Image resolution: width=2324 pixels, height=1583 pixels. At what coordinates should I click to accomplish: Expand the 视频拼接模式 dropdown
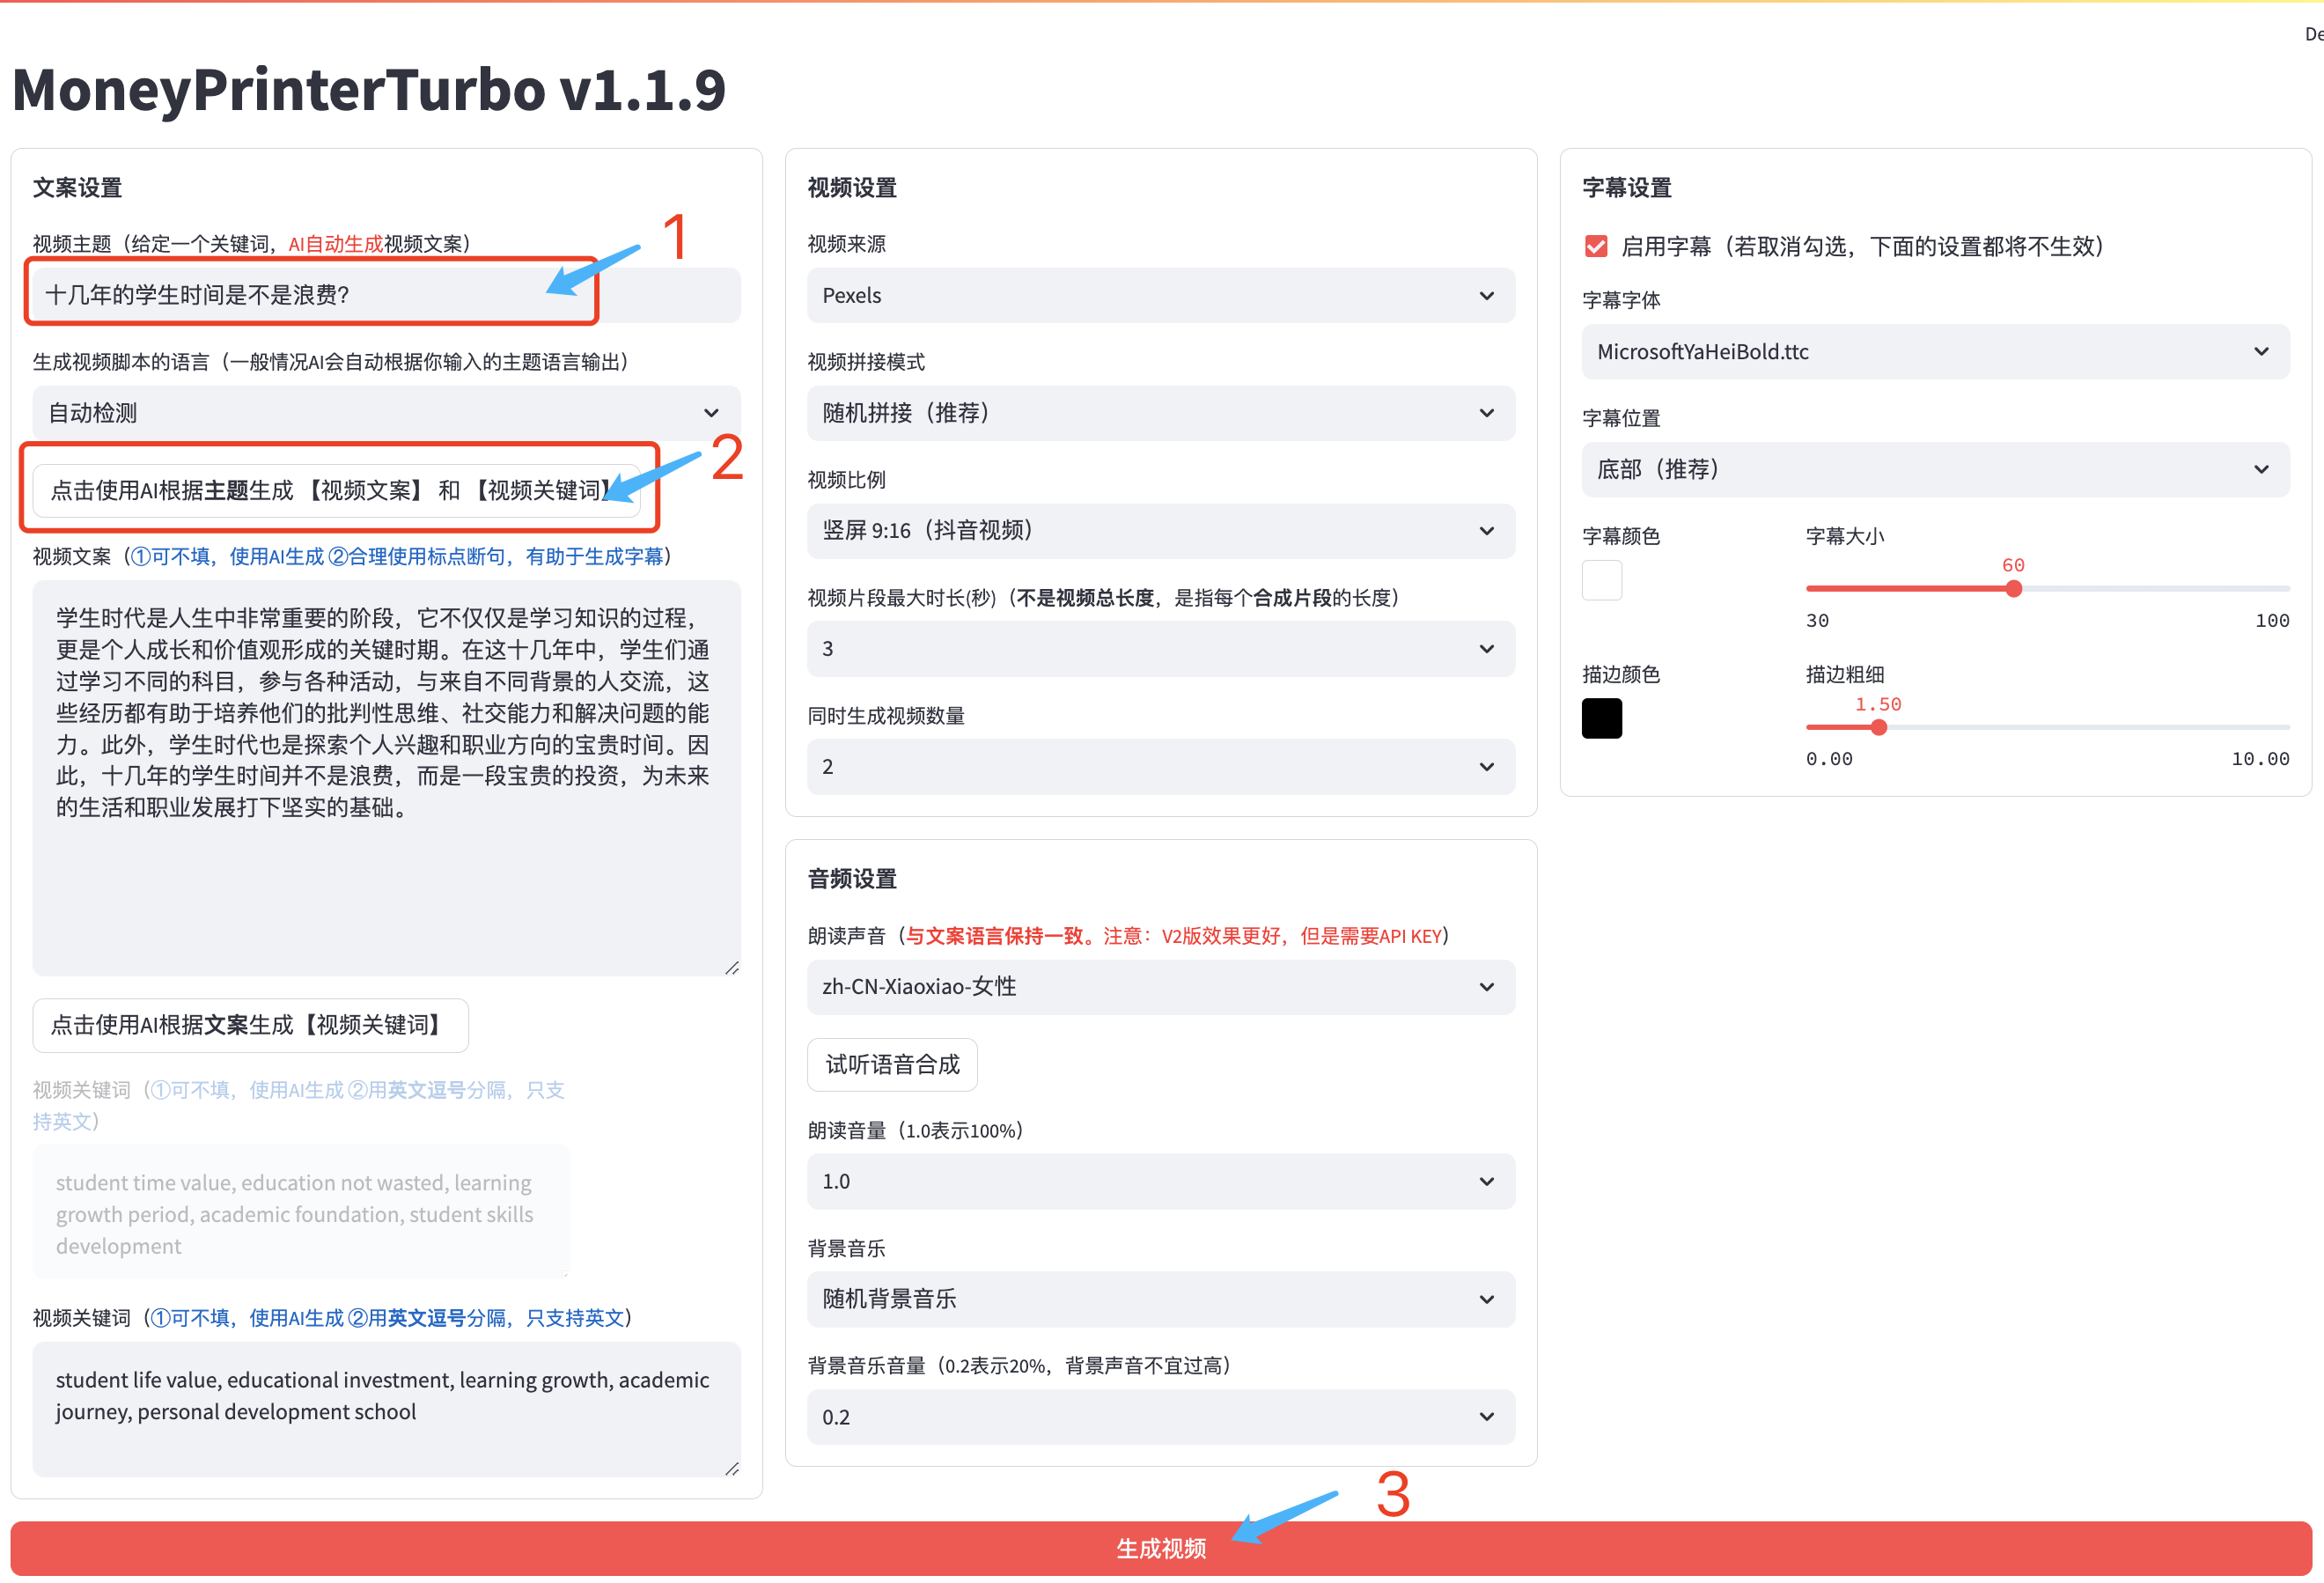[1160, 414]
